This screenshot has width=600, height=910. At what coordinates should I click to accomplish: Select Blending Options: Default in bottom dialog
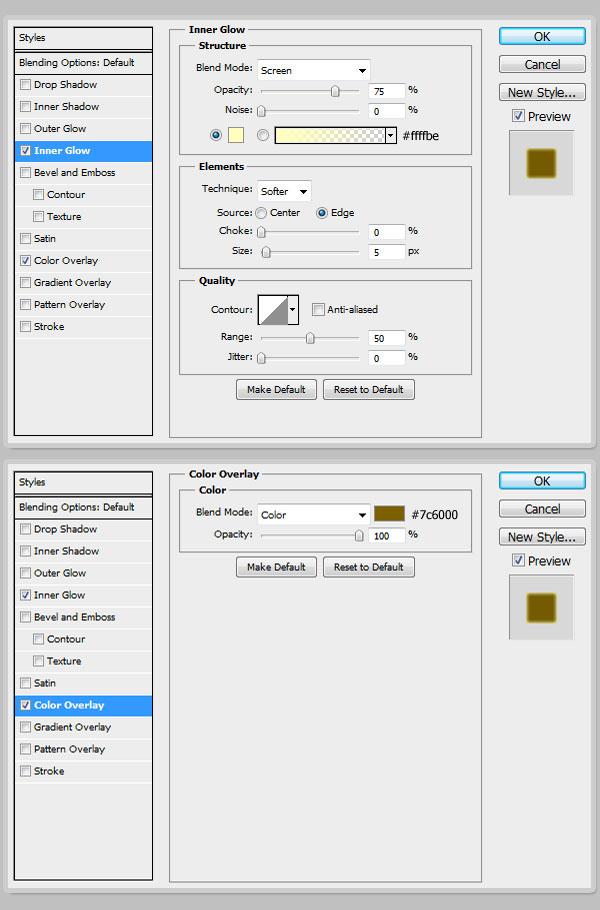point(83,507)
